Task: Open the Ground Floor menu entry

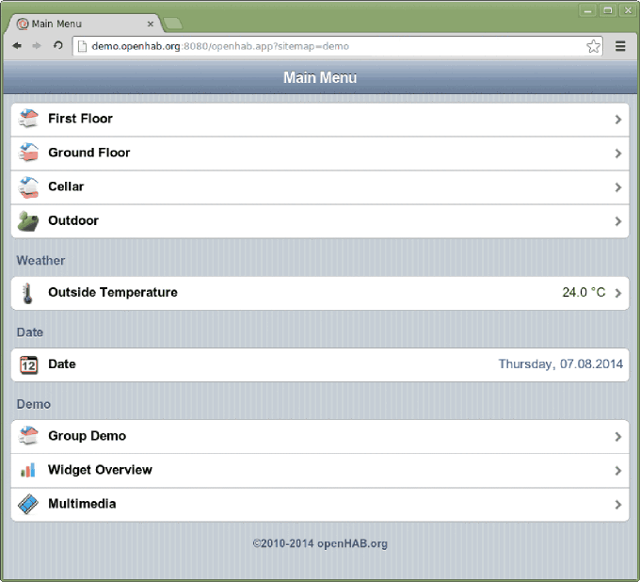Action: (x=320, y=153)
